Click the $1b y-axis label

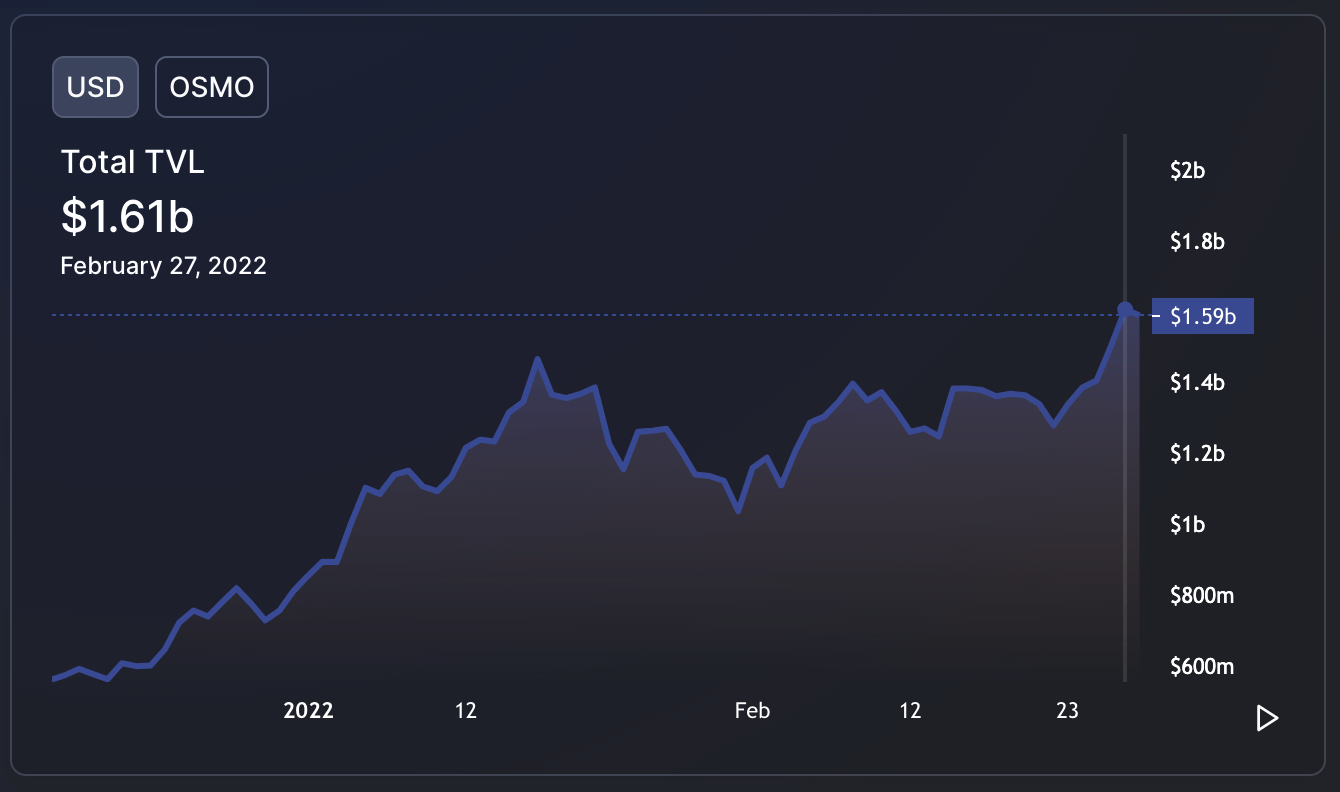point(1188,525)
